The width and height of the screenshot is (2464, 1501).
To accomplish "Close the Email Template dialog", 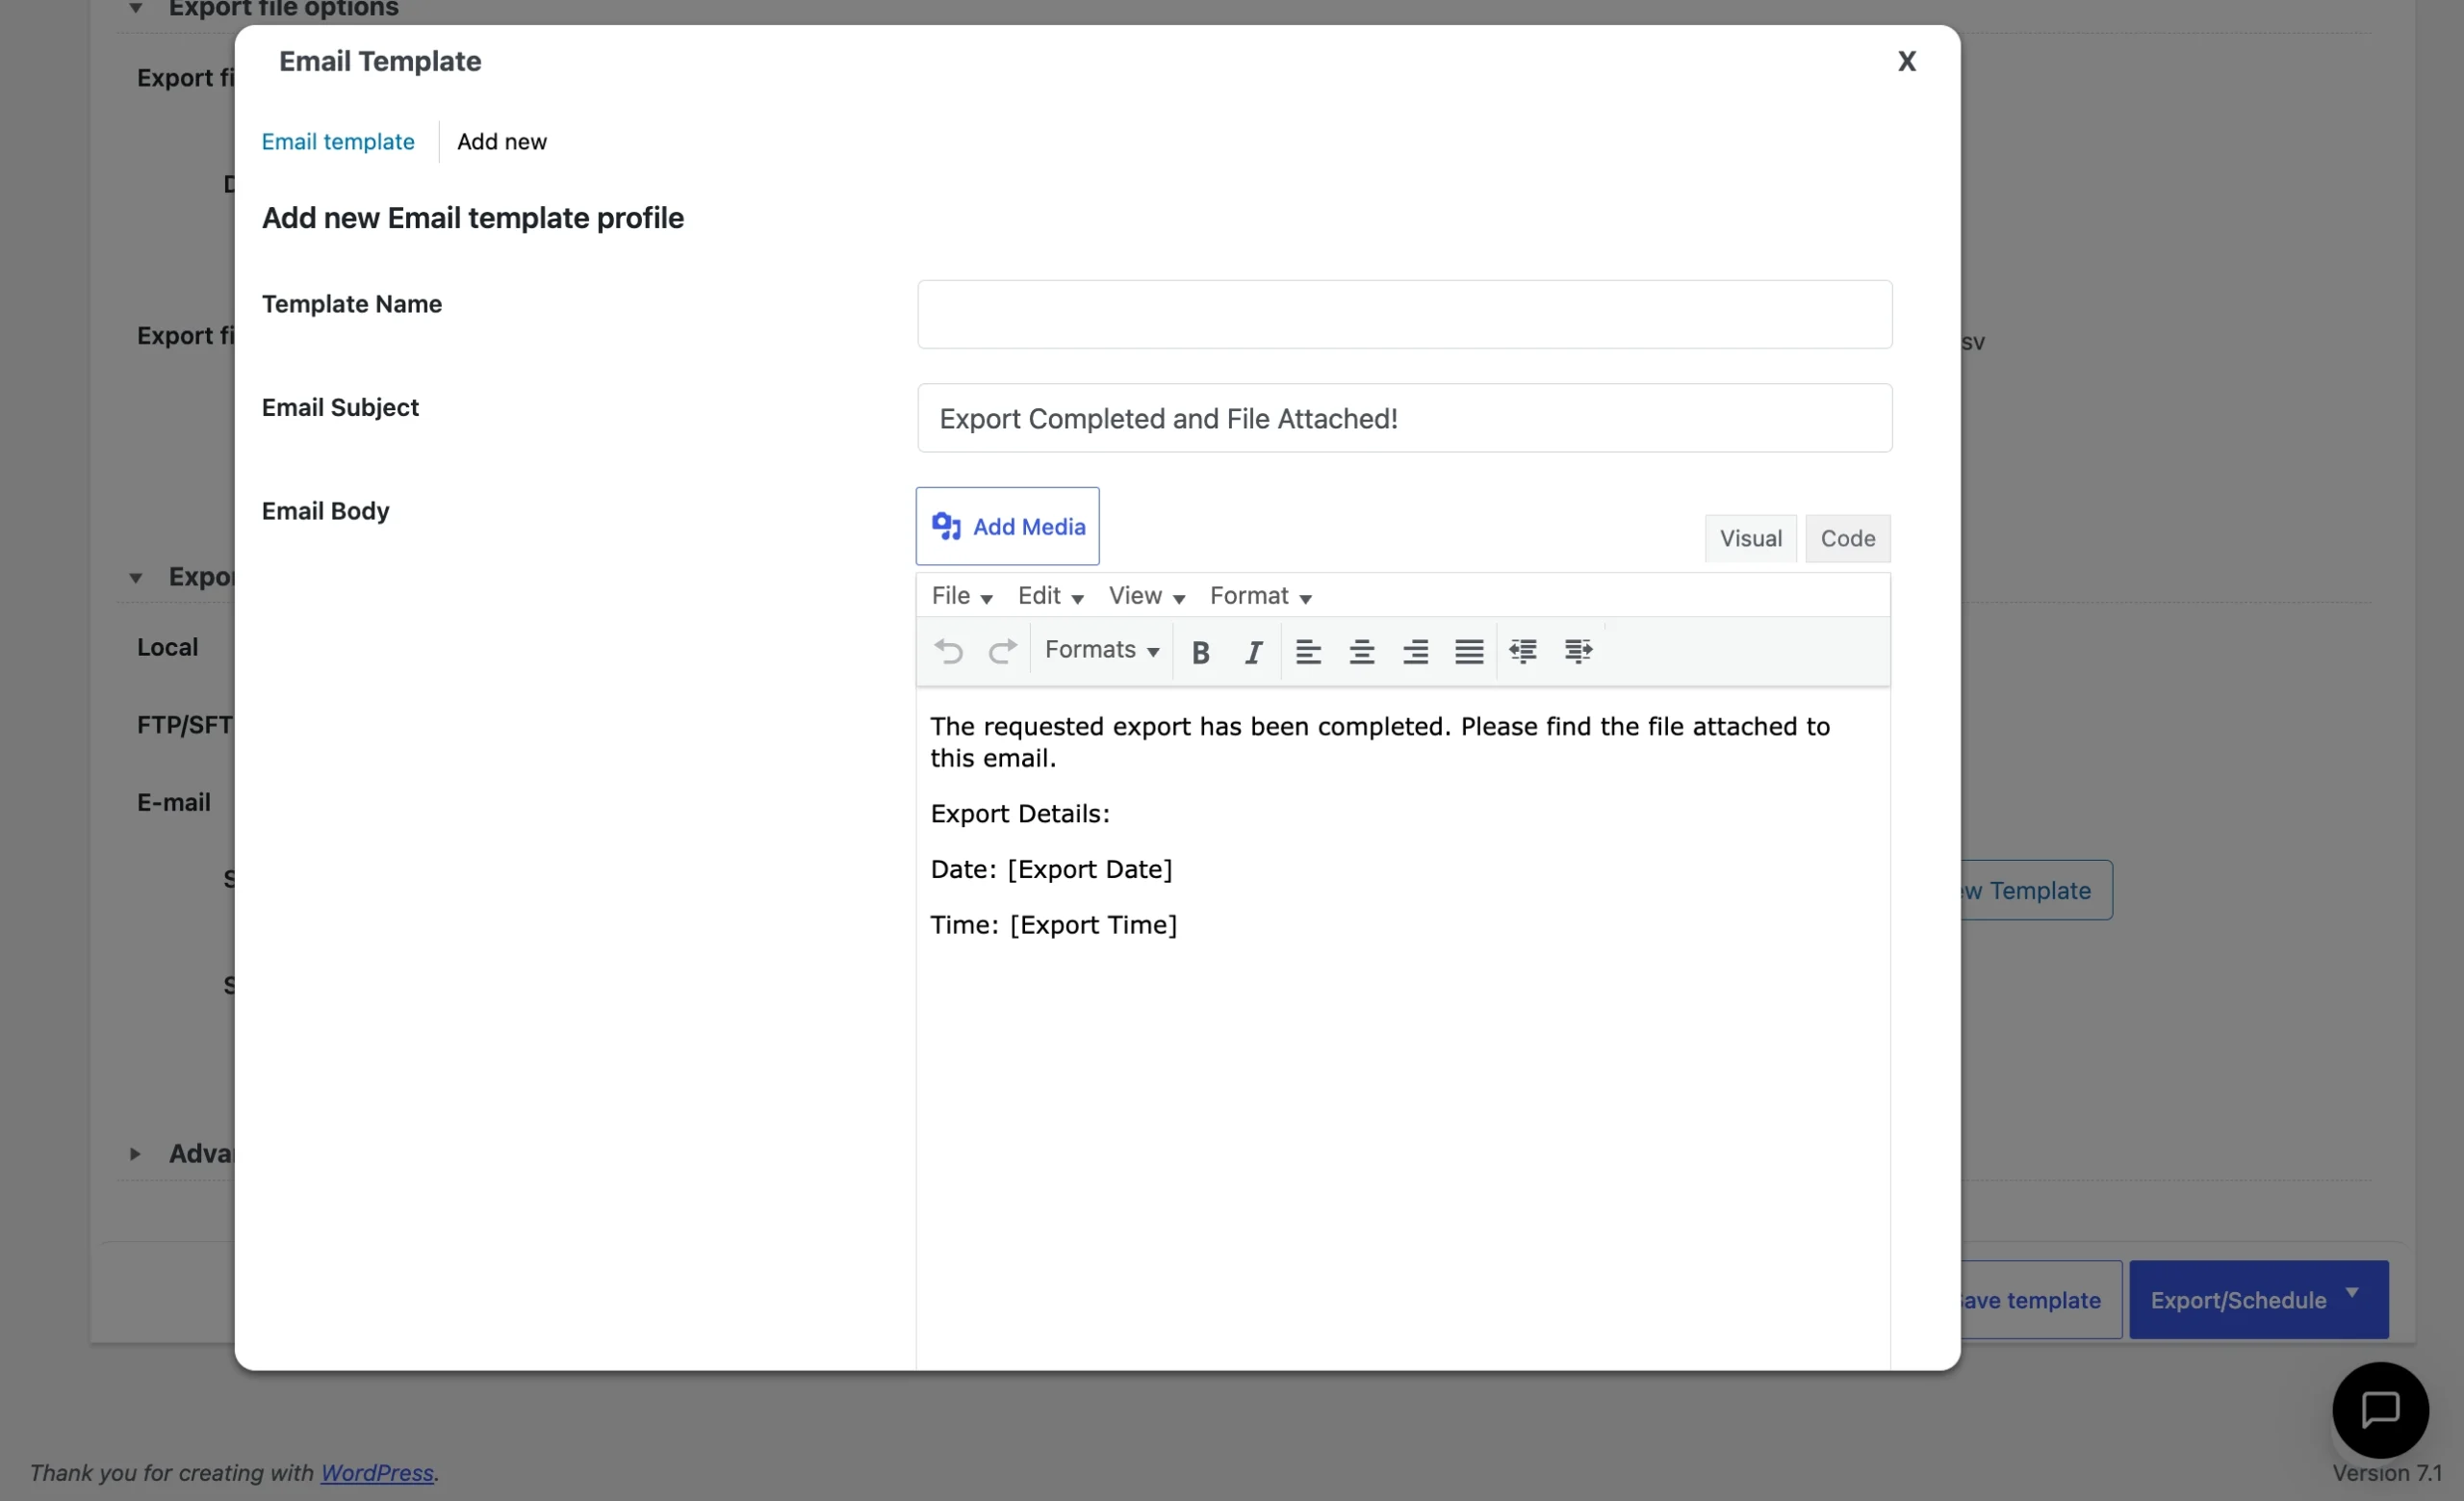I will click(x=1906, y=61).
